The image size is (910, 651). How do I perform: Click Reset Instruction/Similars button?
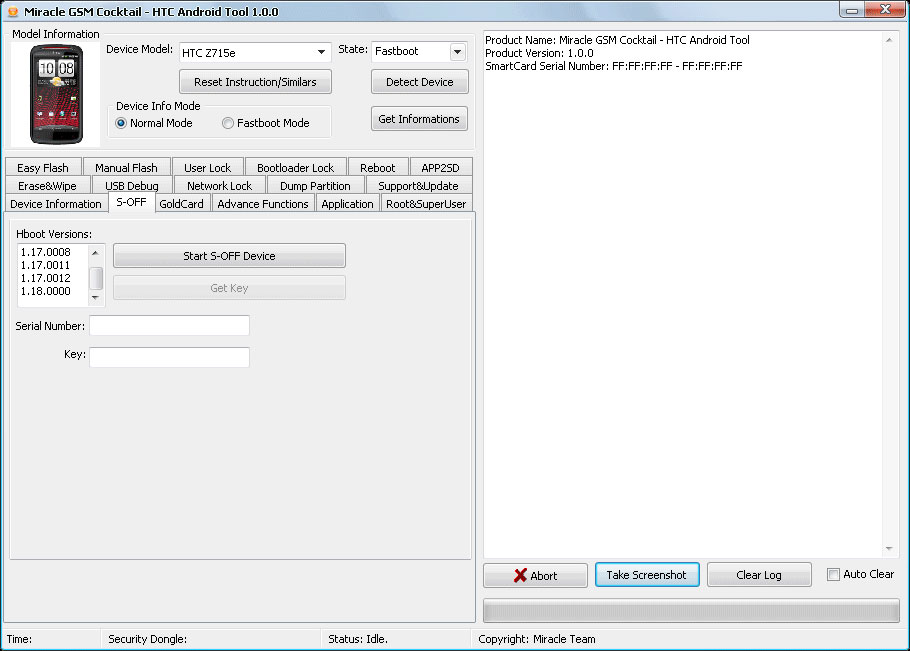[x=255, y=82]
